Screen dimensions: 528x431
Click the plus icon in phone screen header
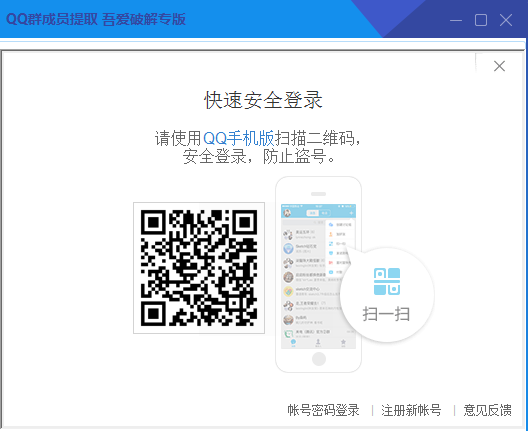coord(351,213)
